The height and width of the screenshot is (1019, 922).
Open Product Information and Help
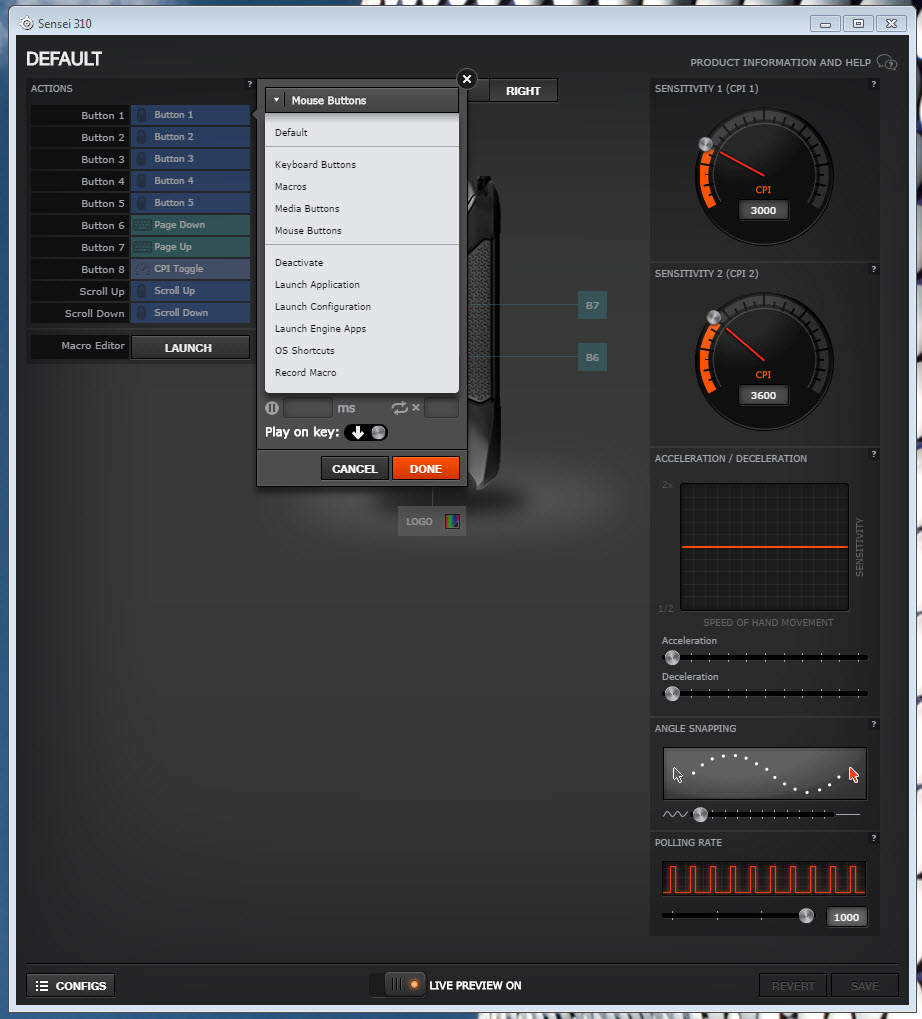click(780, 62)
